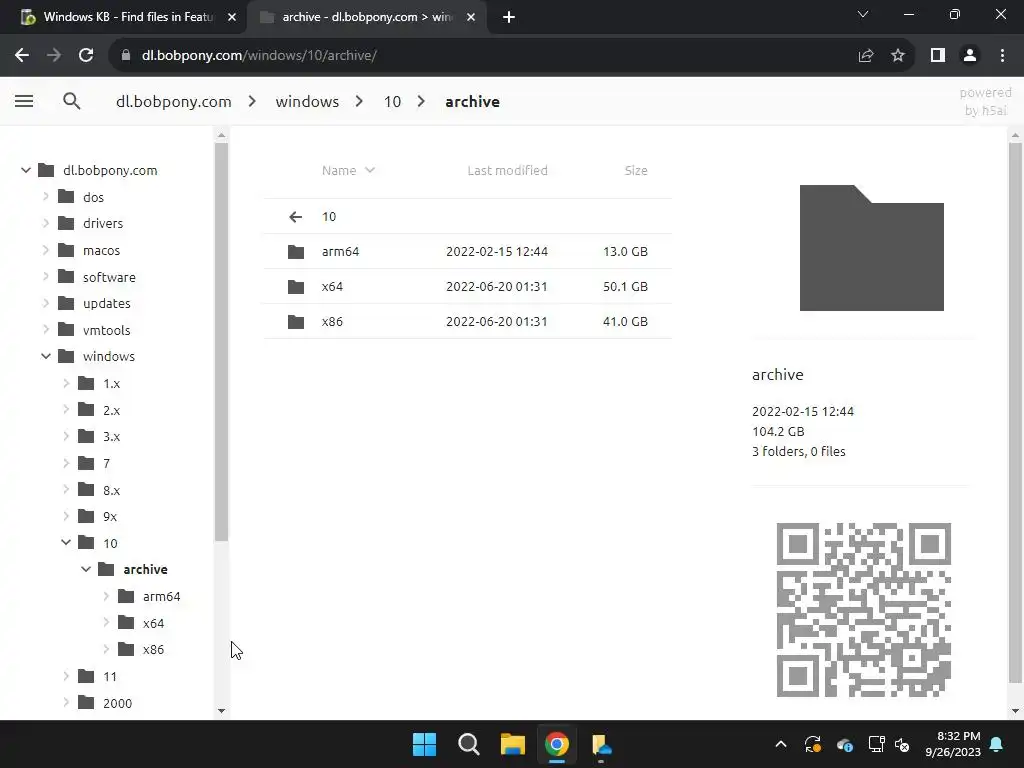Click archive breadcrumb
1024x768 pixels.
[472, 101]
